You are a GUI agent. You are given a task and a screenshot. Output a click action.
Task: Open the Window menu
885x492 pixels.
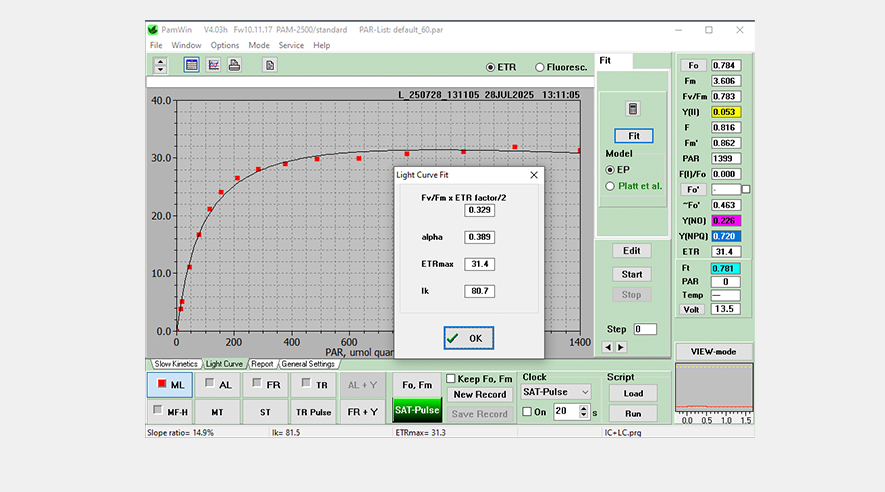(186, 45)
